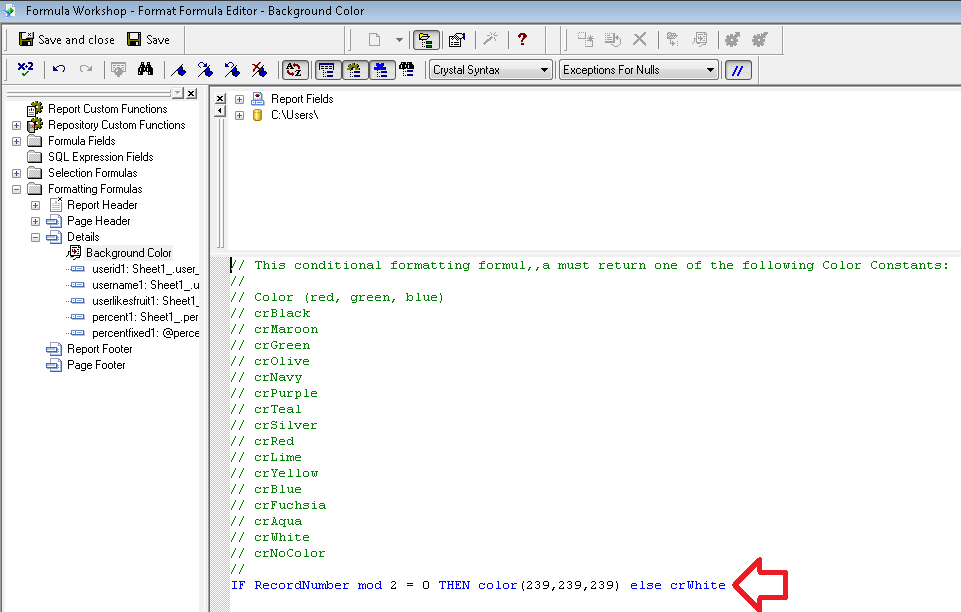The width and height of the screenshot is (961, 612).
Task: Click the show formatting formula nodes icon
Action: click(x=699, y=40)
